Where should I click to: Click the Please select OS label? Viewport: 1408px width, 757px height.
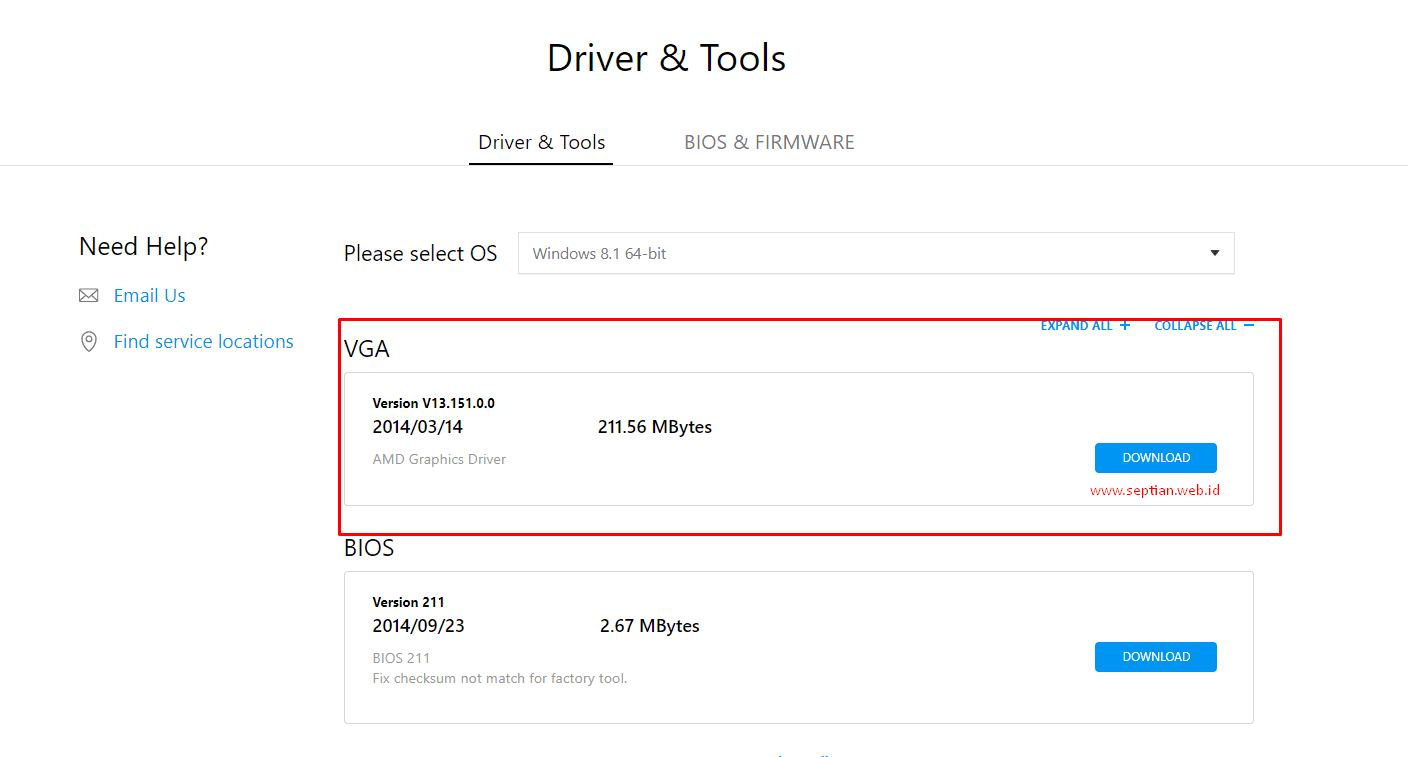point(421,254)
